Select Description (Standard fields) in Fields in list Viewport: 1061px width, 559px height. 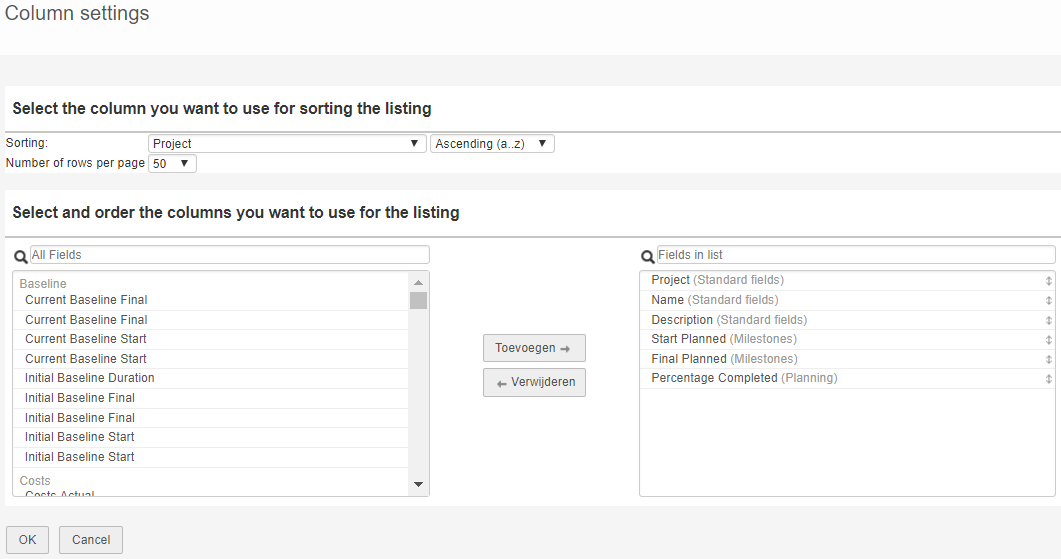click(847, 319)
